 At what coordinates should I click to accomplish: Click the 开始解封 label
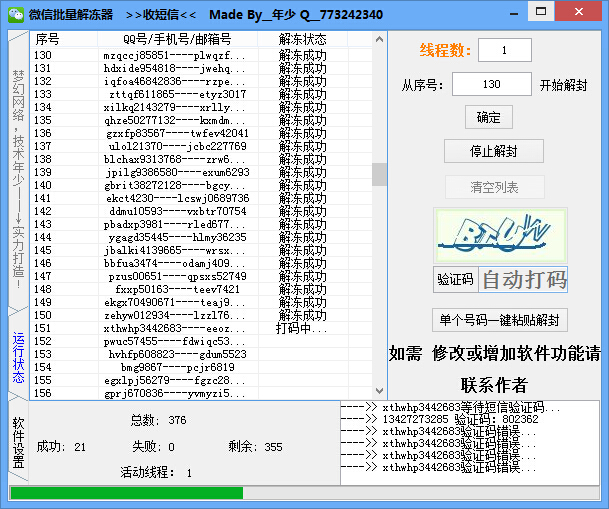(x=563, y=85)
